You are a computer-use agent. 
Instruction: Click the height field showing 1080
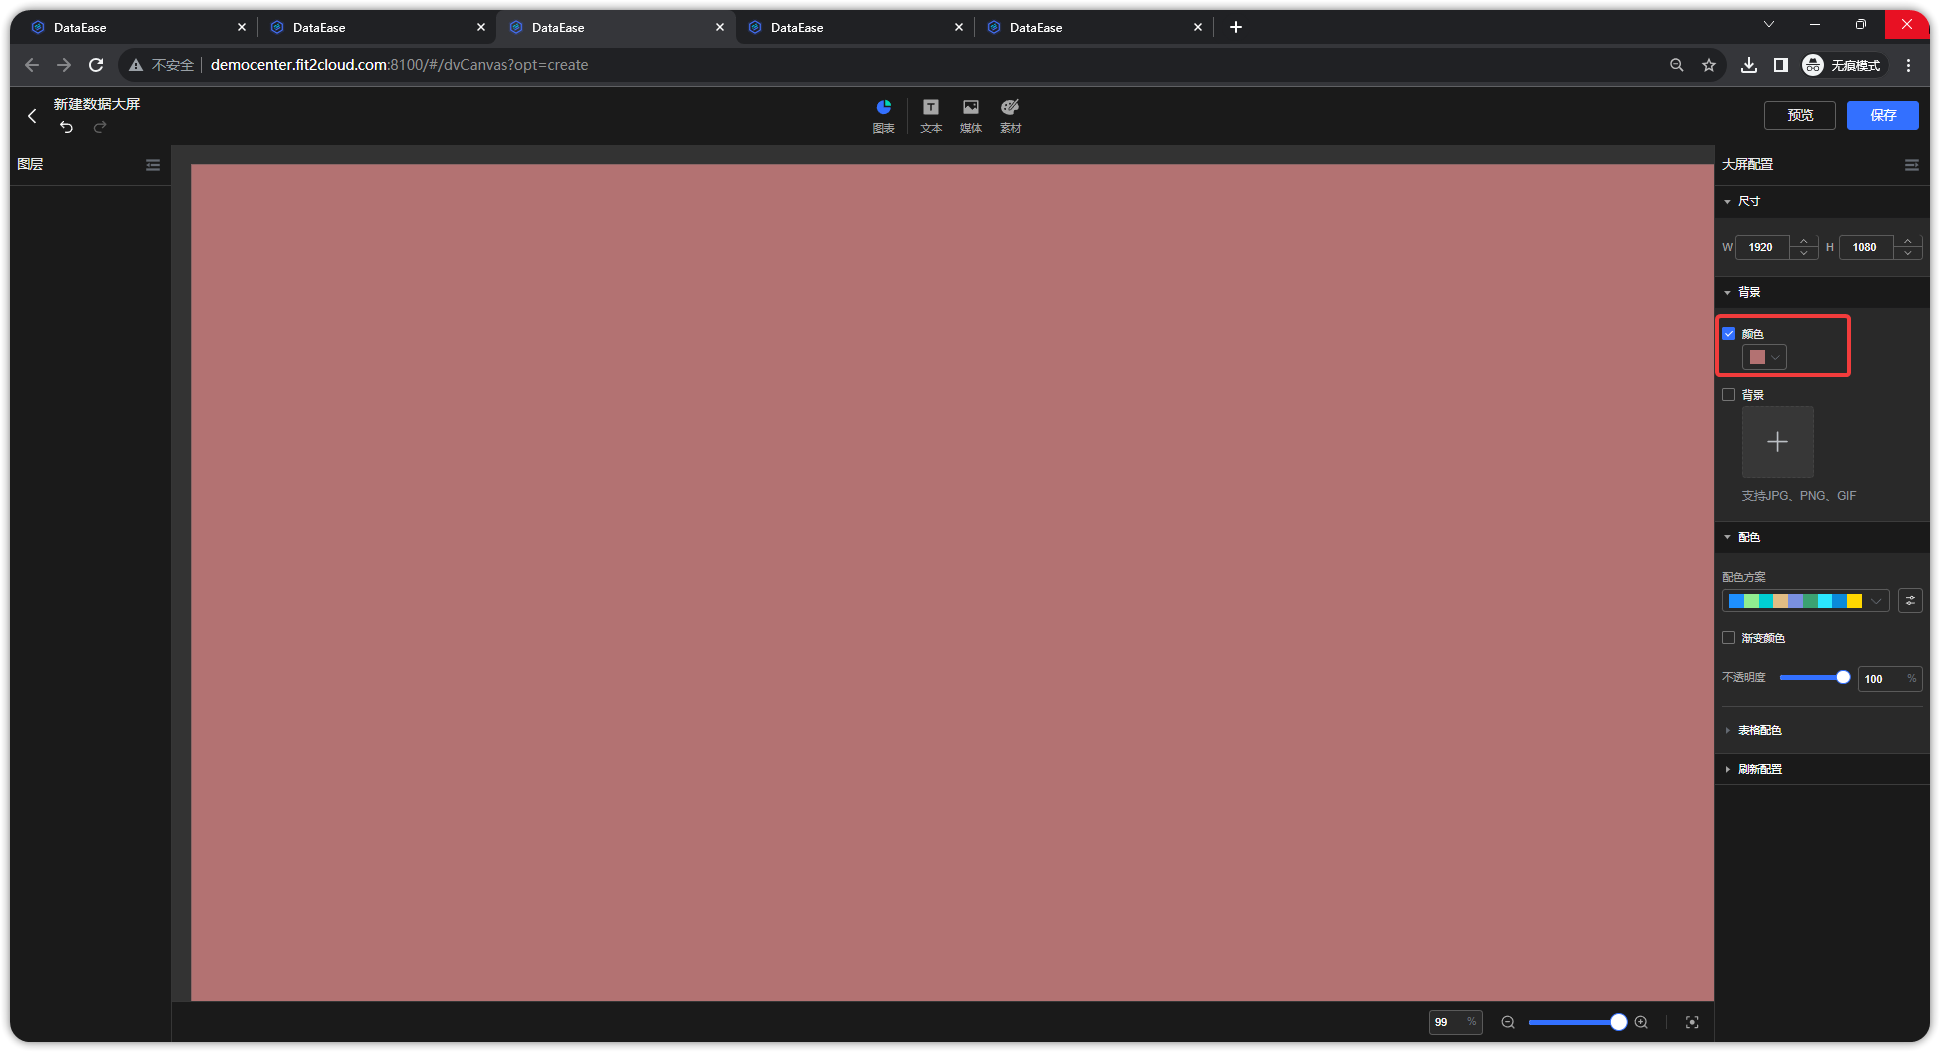(1866, 247)
